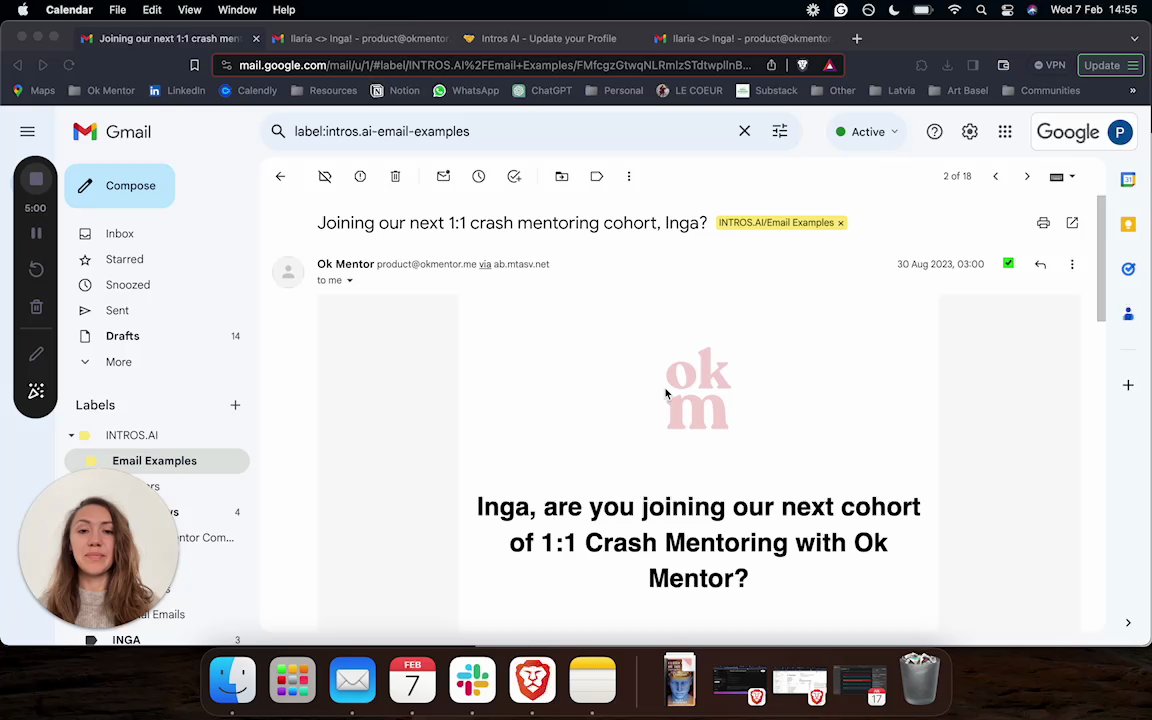This screenshot has height=720, width=1152.
Task: Expand the 'to me' recipient details
Action: pyautogui.click(x=350, y=281)
